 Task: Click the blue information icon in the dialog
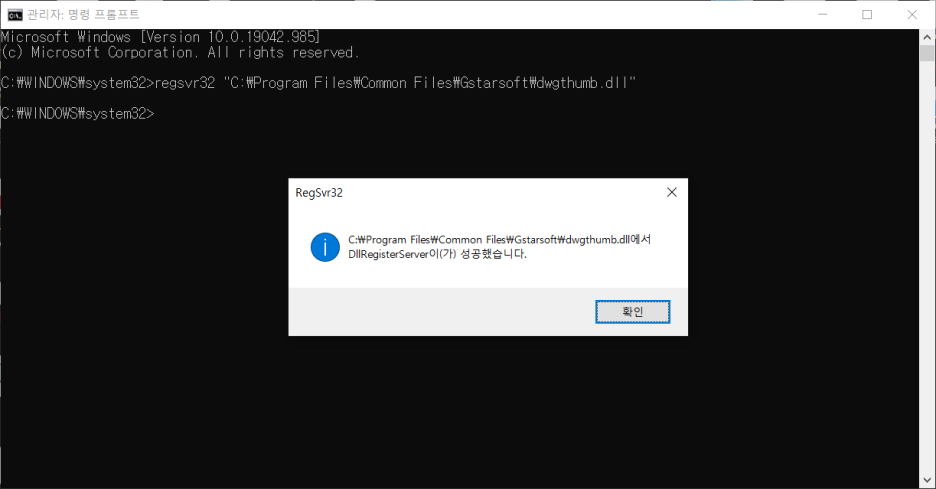tap(325, 247)
